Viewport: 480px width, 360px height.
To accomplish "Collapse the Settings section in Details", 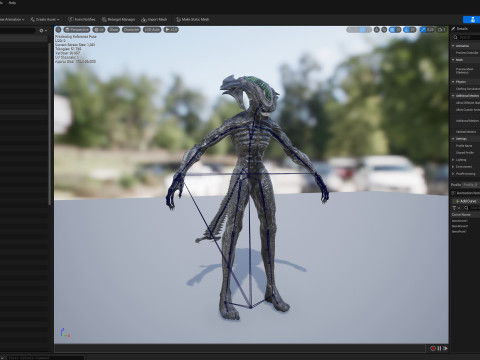I will (453, 139).
